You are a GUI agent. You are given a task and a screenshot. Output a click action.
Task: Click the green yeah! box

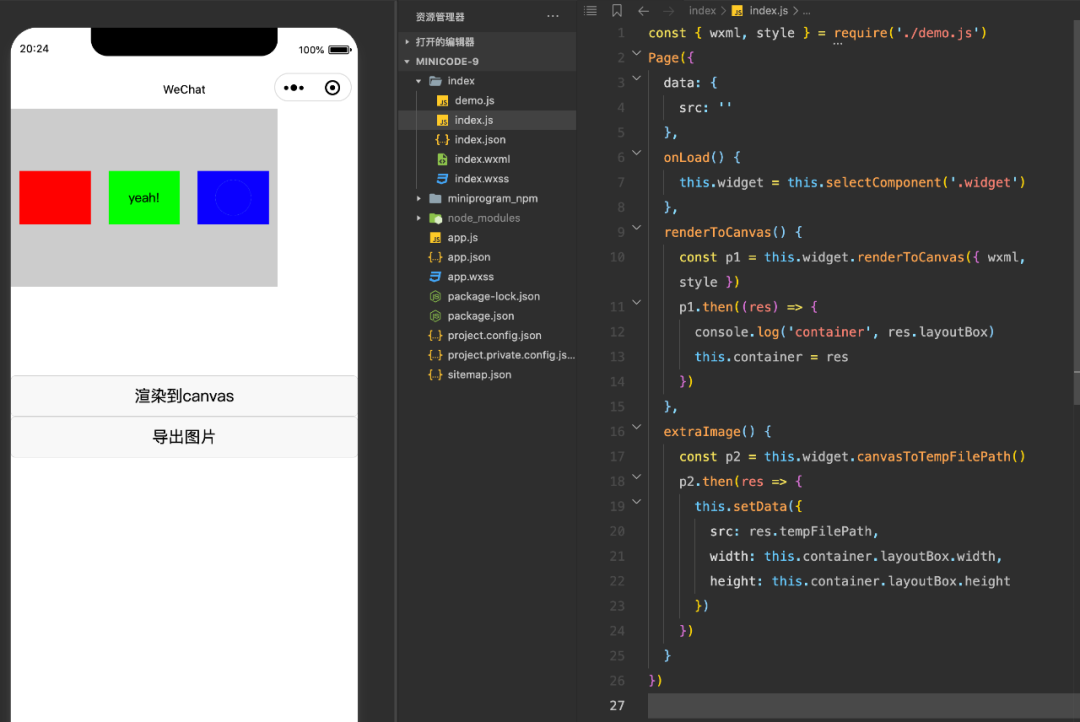point(144,198)
